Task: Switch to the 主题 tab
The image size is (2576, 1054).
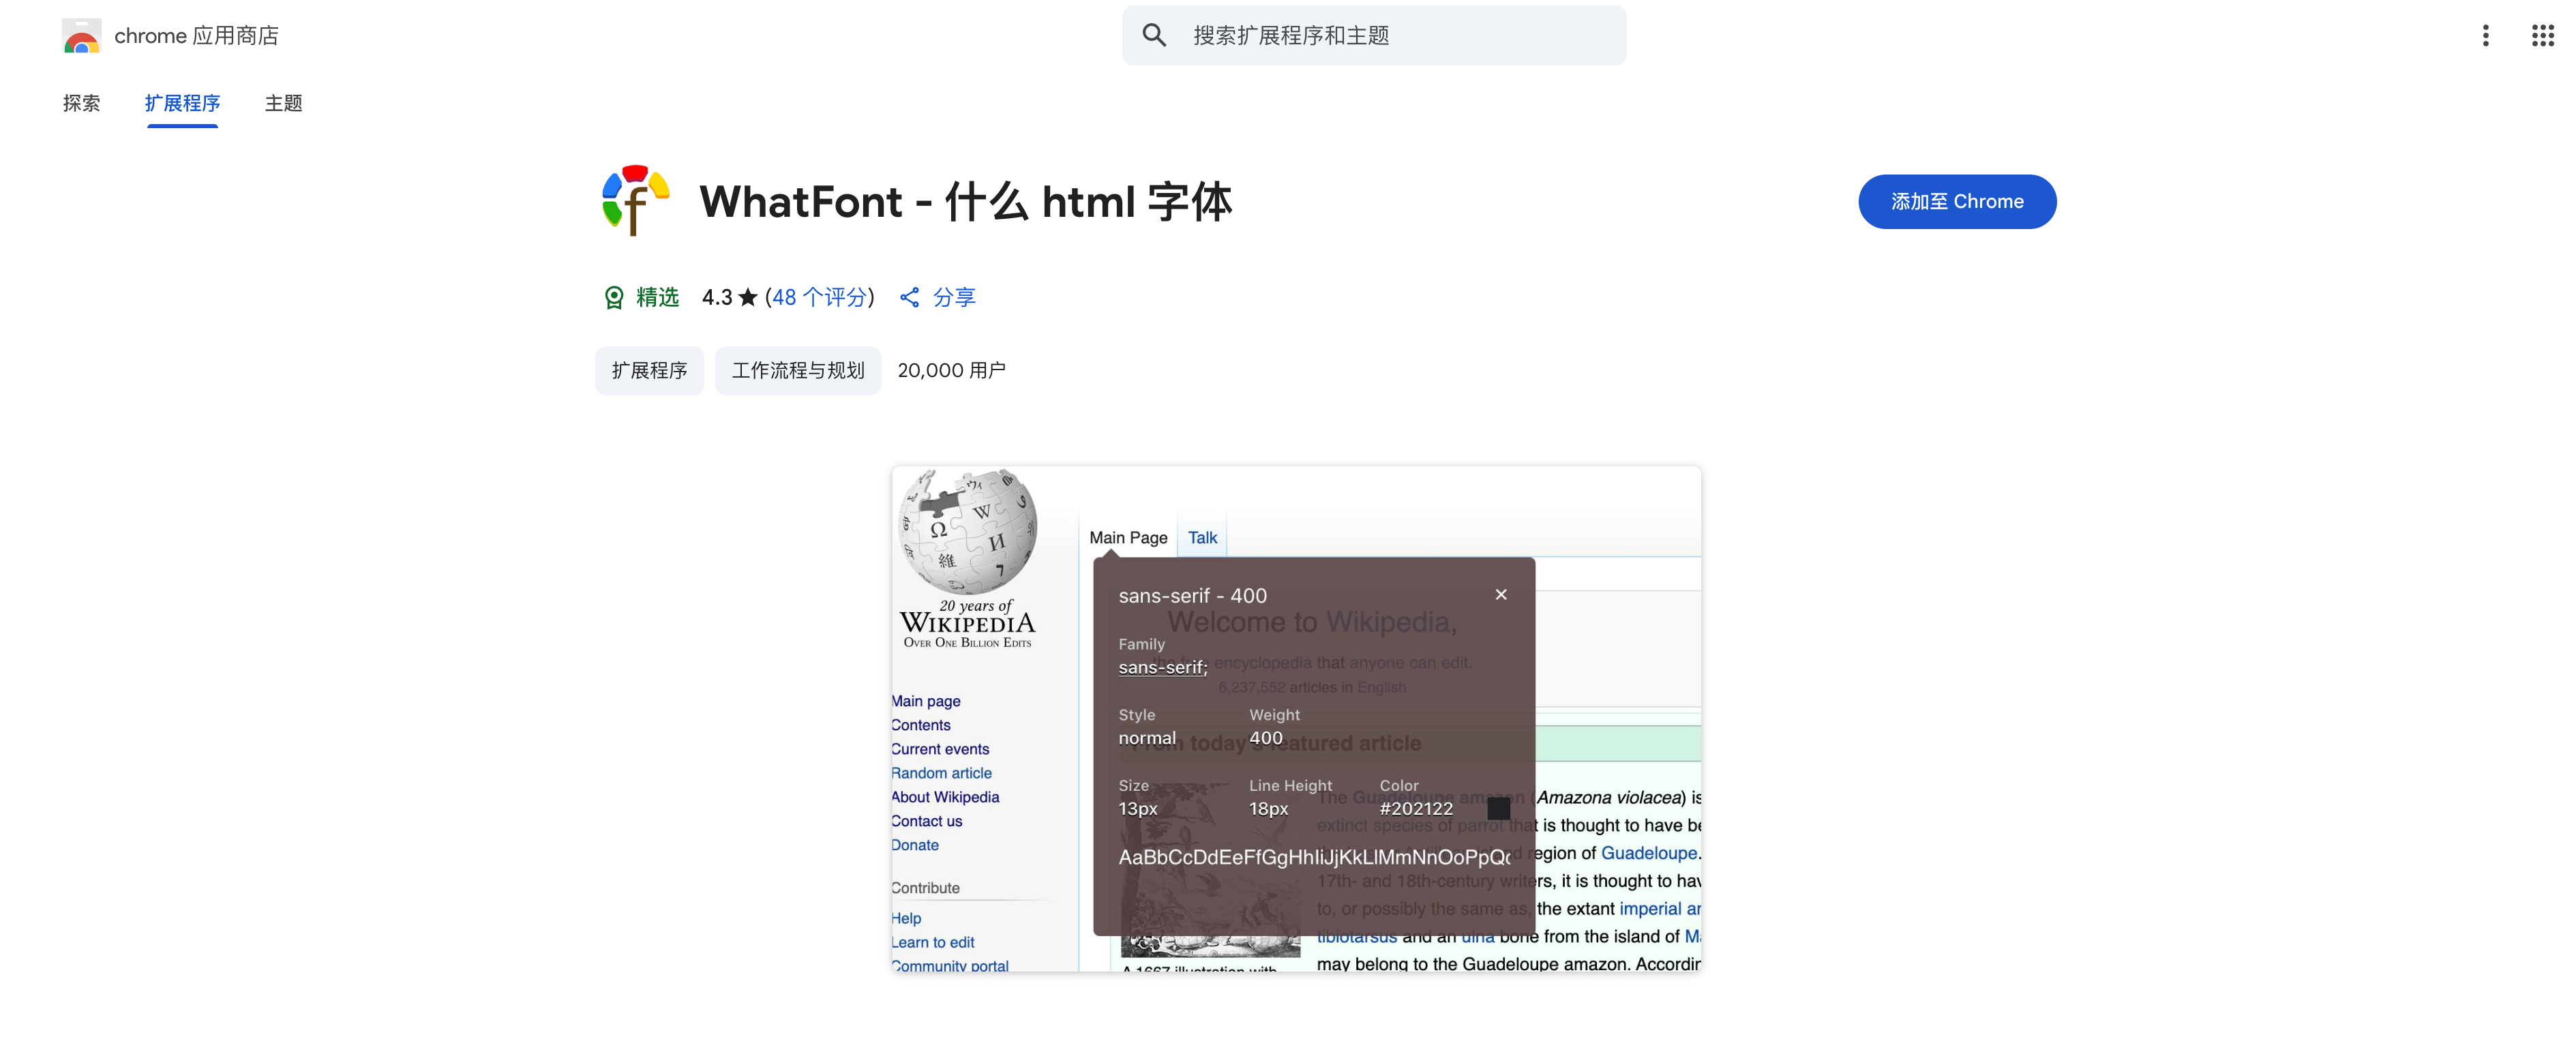Action: click(283, 103)
